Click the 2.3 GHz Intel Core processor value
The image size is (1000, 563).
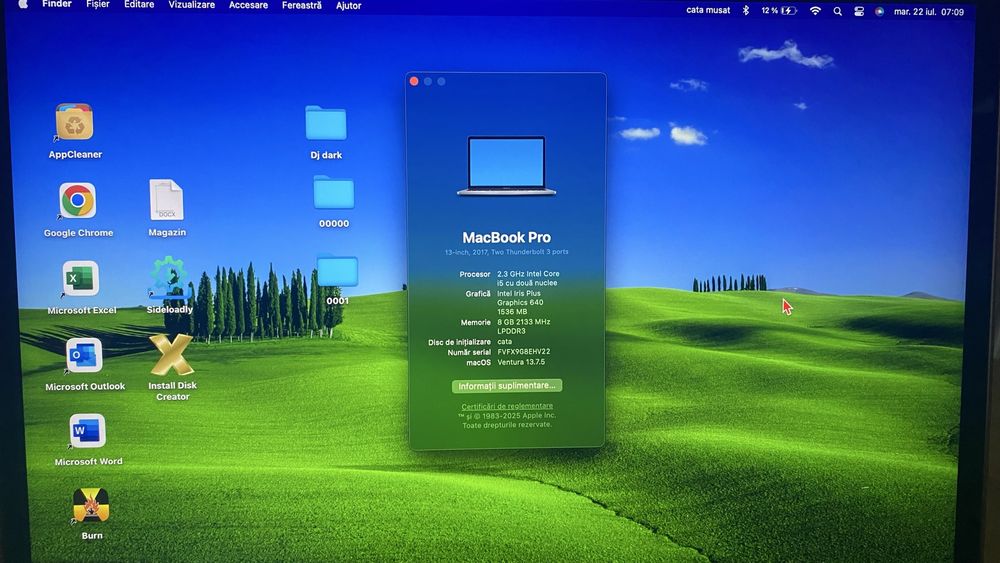[528, 278]
